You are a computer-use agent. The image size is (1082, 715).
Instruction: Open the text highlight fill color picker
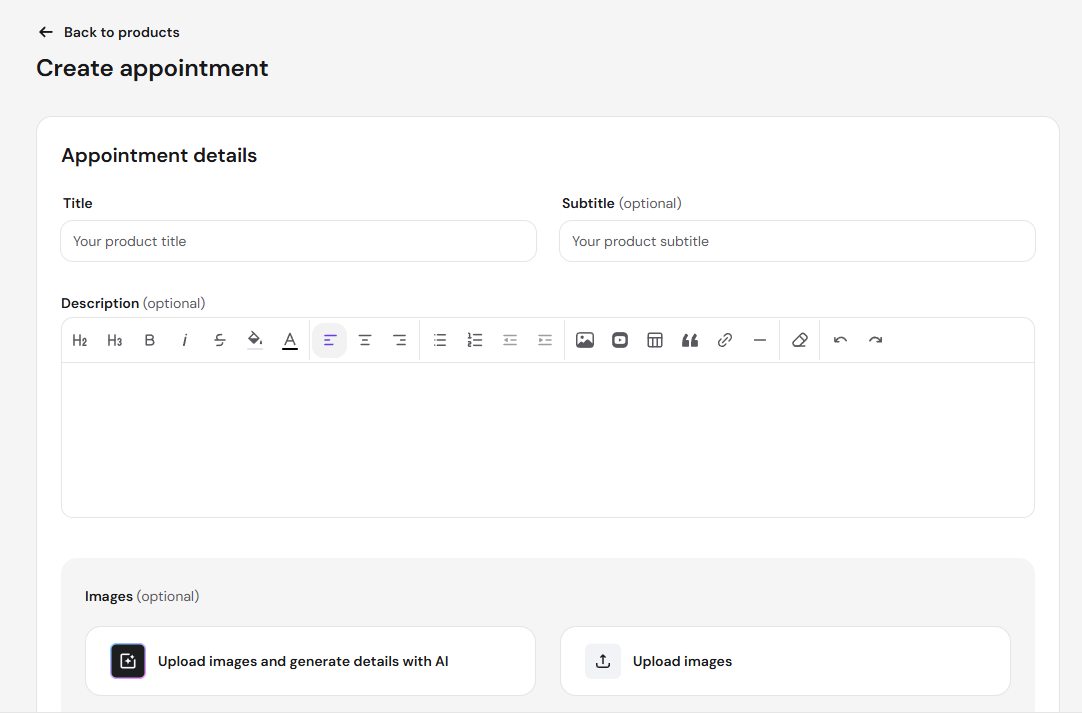point(255,340)
